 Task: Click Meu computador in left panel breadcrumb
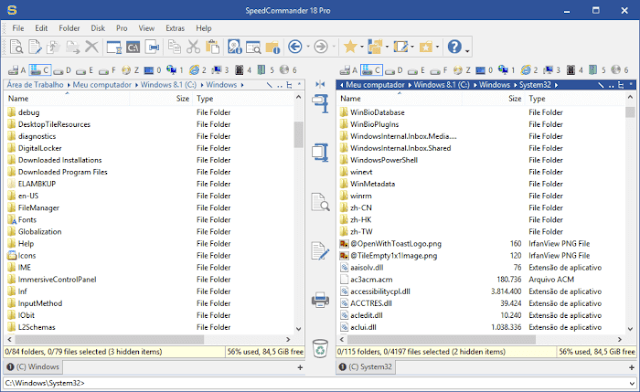(x=102, y=85)
